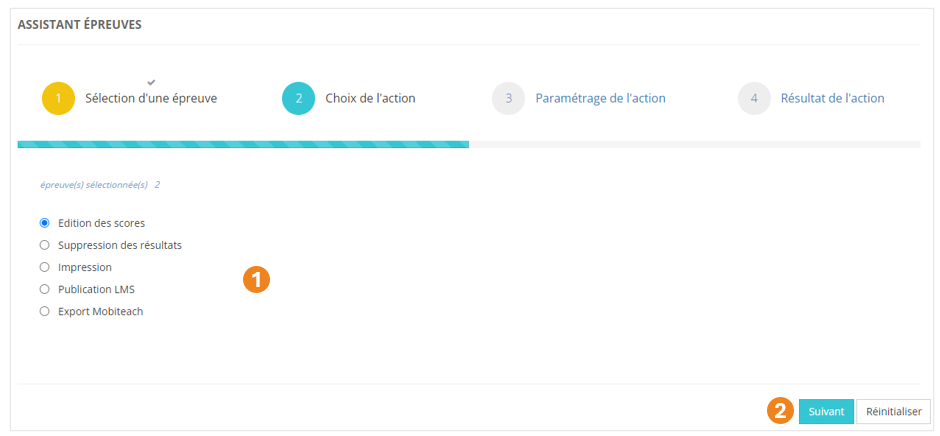Click the yellow step 1 circle

pyautogui.click(x=58, y=98)
